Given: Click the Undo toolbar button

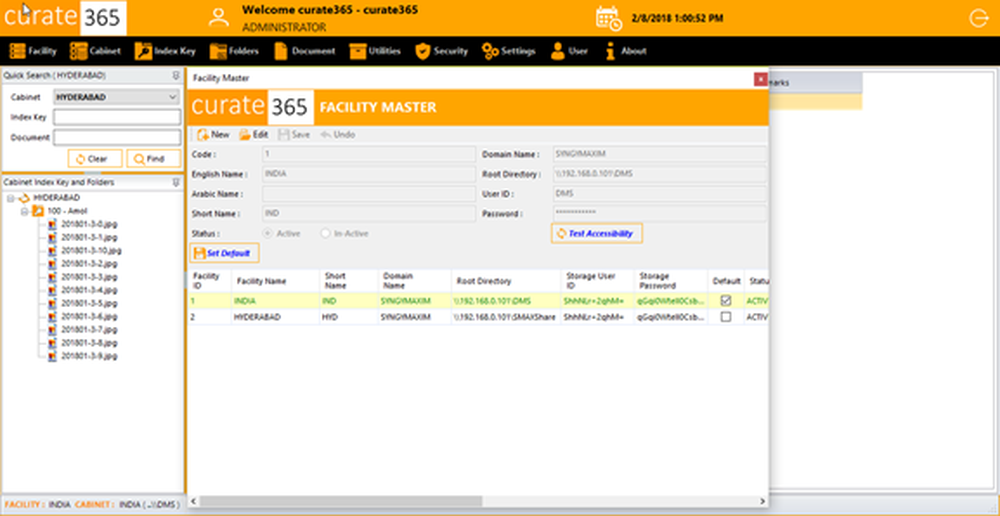Looking at the screenshot, I should 337,135.
